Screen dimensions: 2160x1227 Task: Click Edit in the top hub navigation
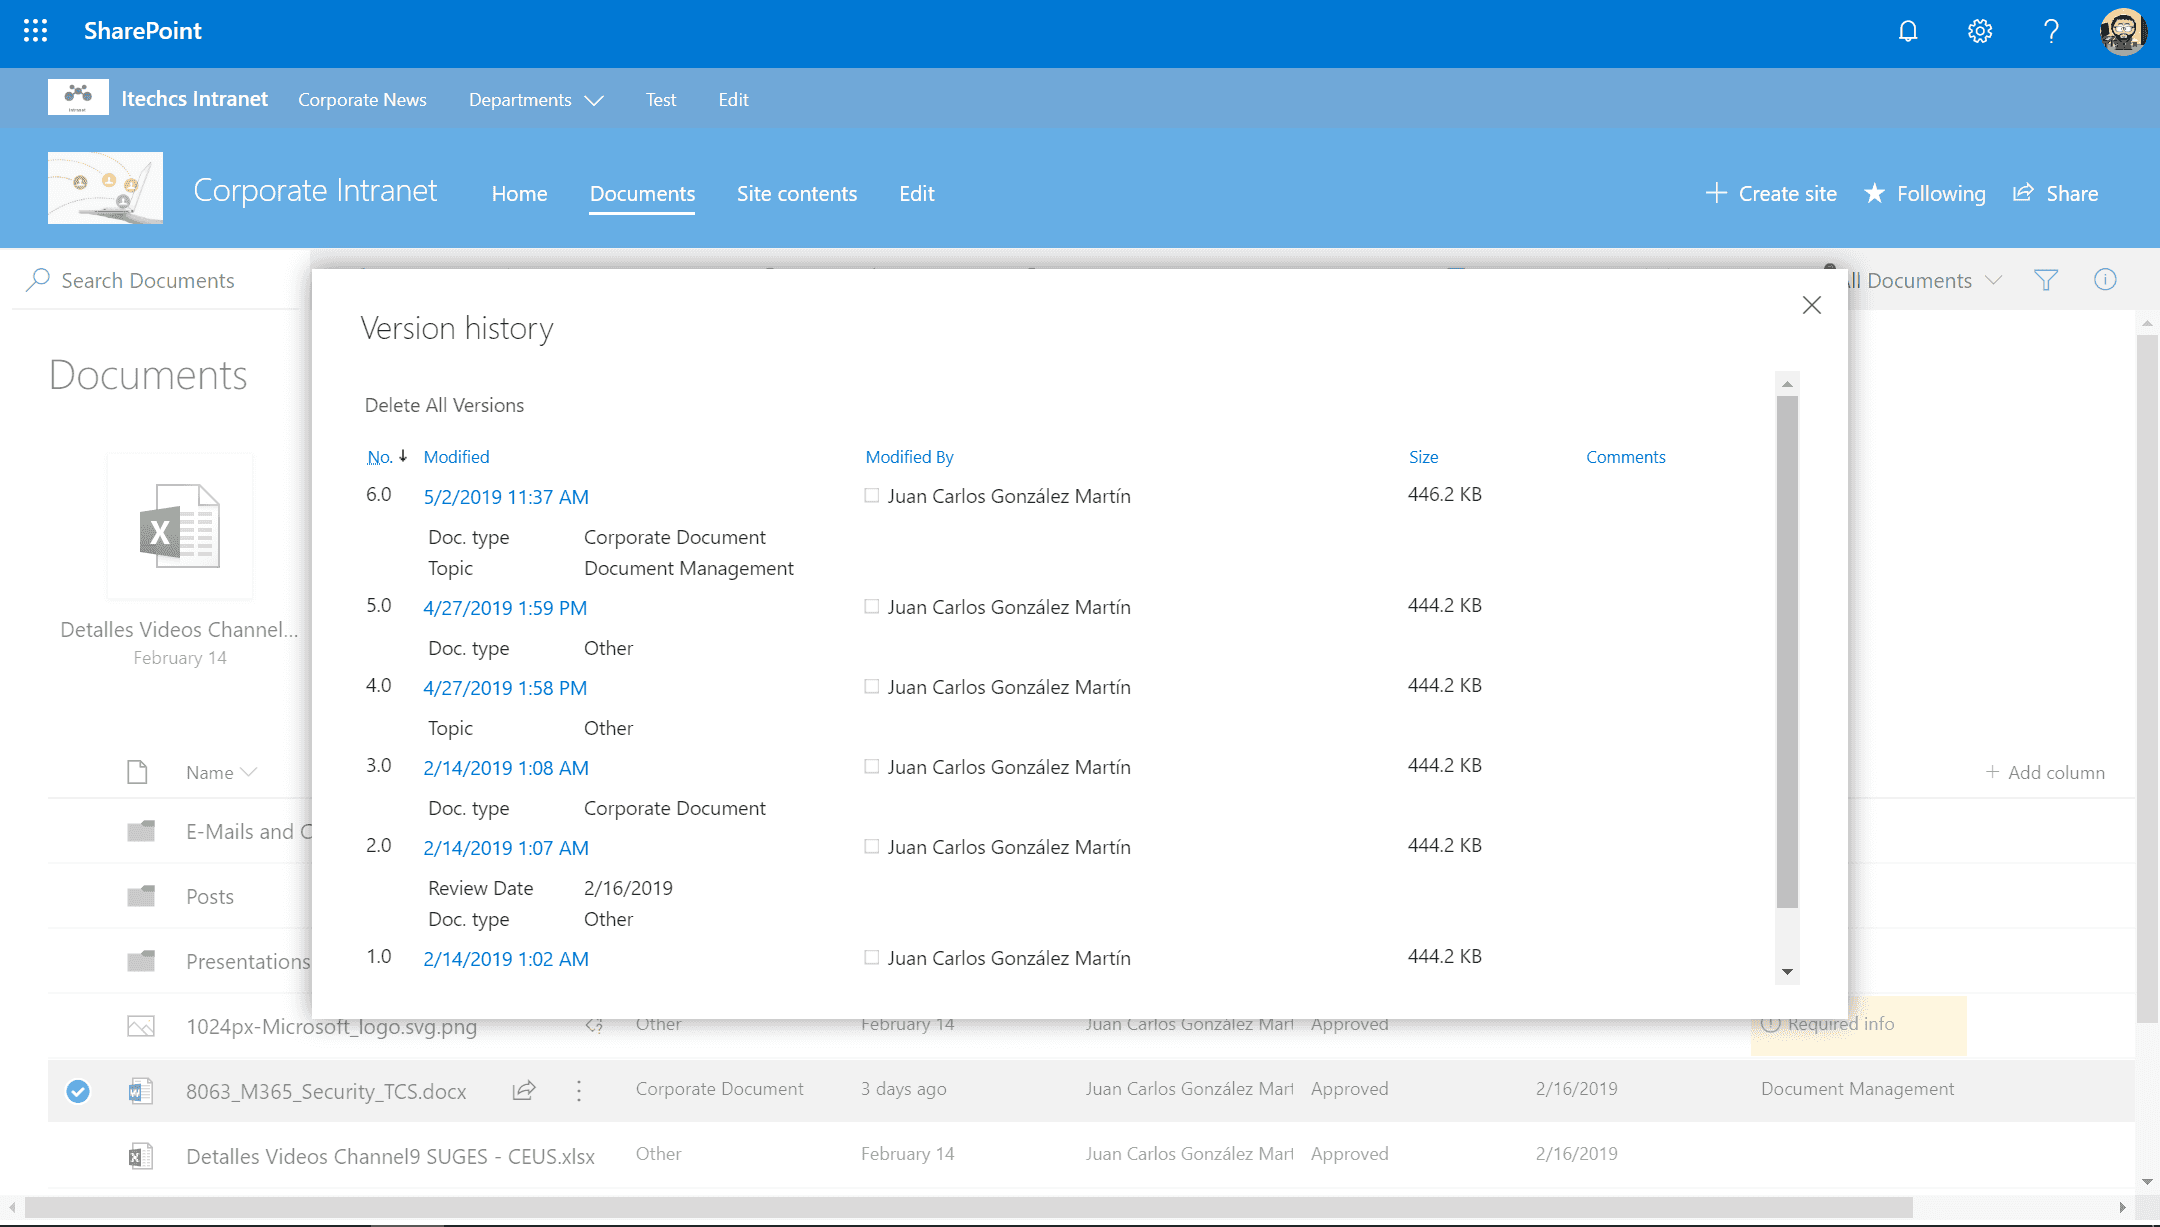[733, 99]
